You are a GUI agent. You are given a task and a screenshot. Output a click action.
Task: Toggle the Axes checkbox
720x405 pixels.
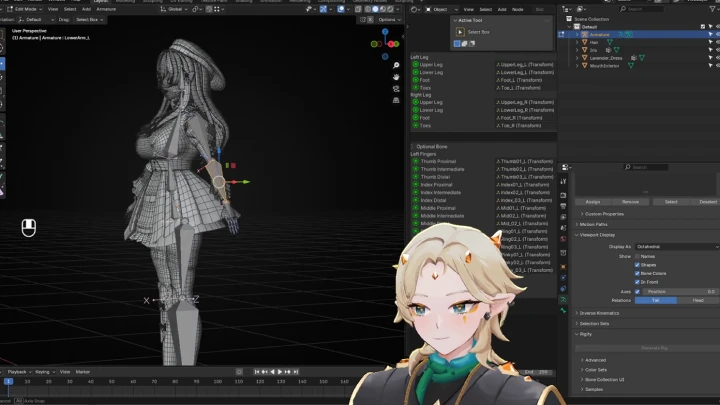point(637,292)
